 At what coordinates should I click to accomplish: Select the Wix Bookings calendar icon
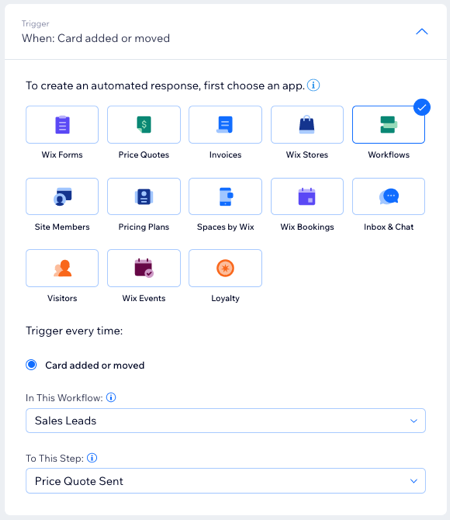click(307, 196)
